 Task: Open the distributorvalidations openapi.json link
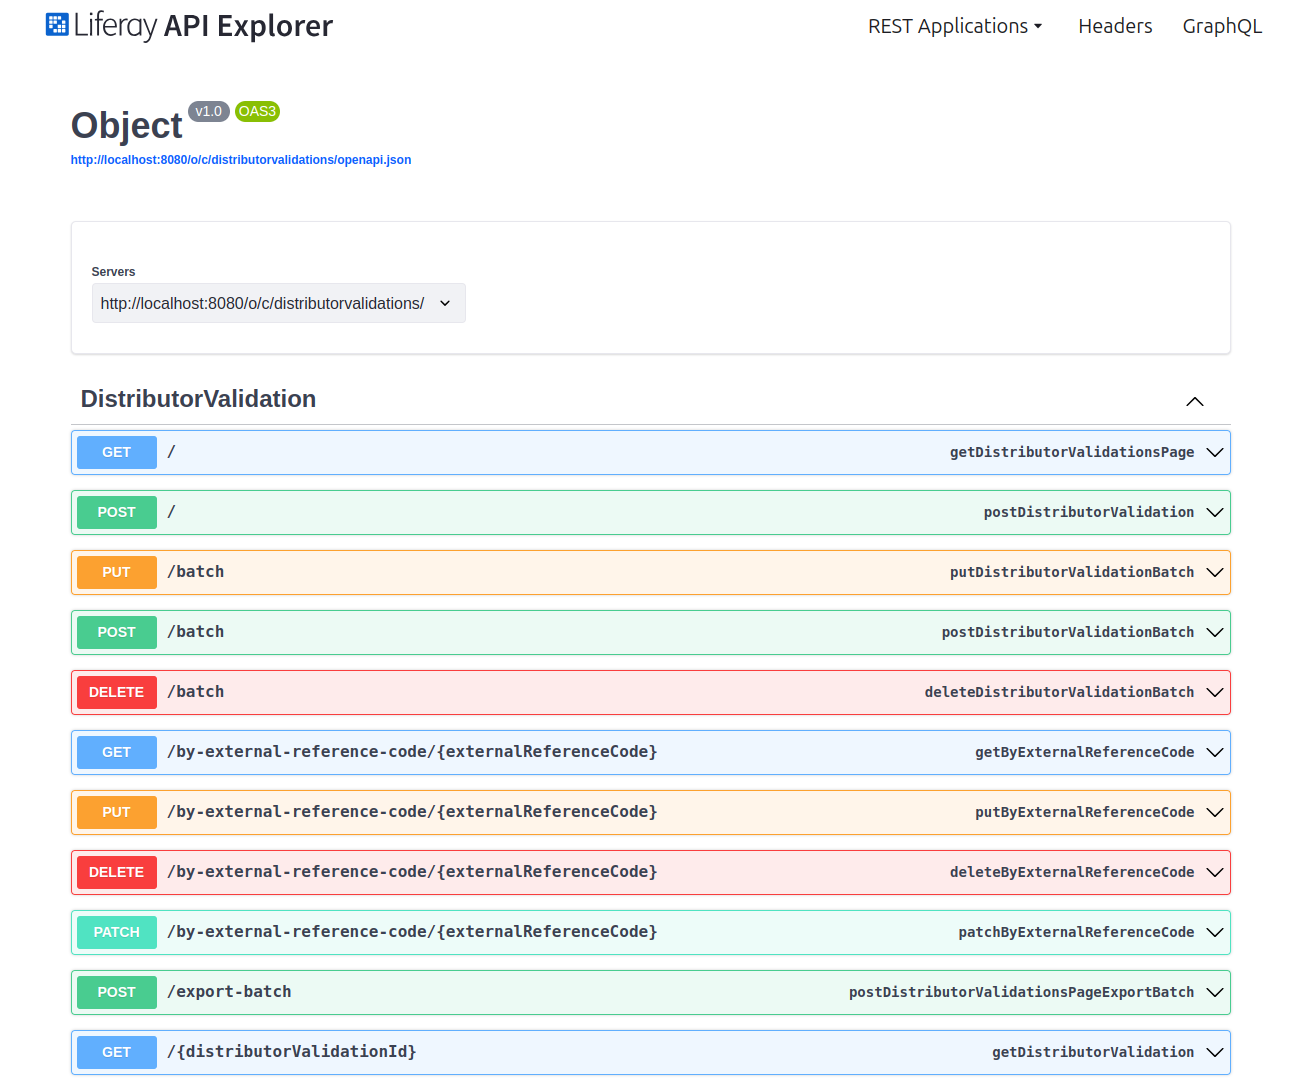tap(241, 160)
